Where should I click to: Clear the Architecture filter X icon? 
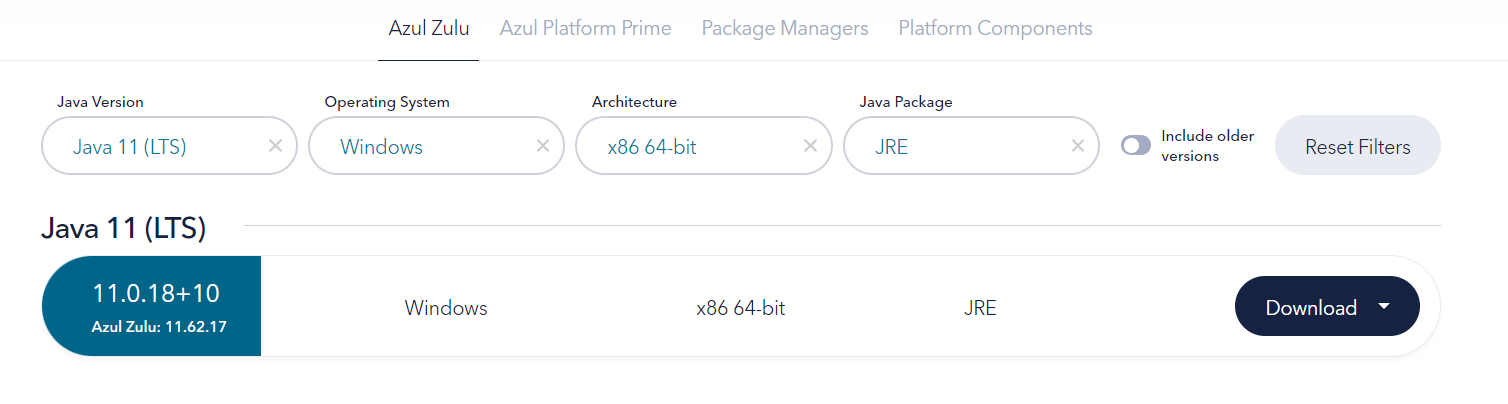[x=811, y=146]
